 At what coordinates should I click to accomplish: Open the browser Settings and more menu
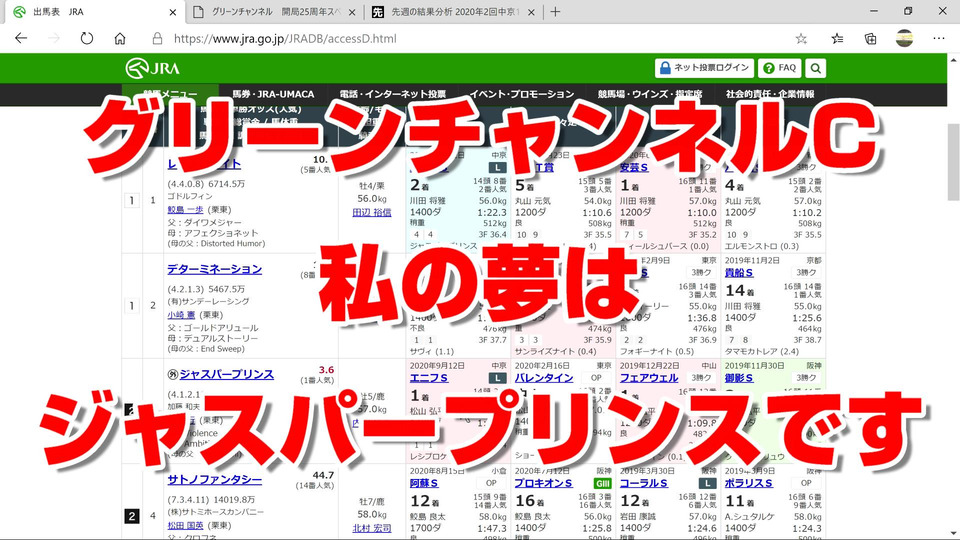(939, 39)
